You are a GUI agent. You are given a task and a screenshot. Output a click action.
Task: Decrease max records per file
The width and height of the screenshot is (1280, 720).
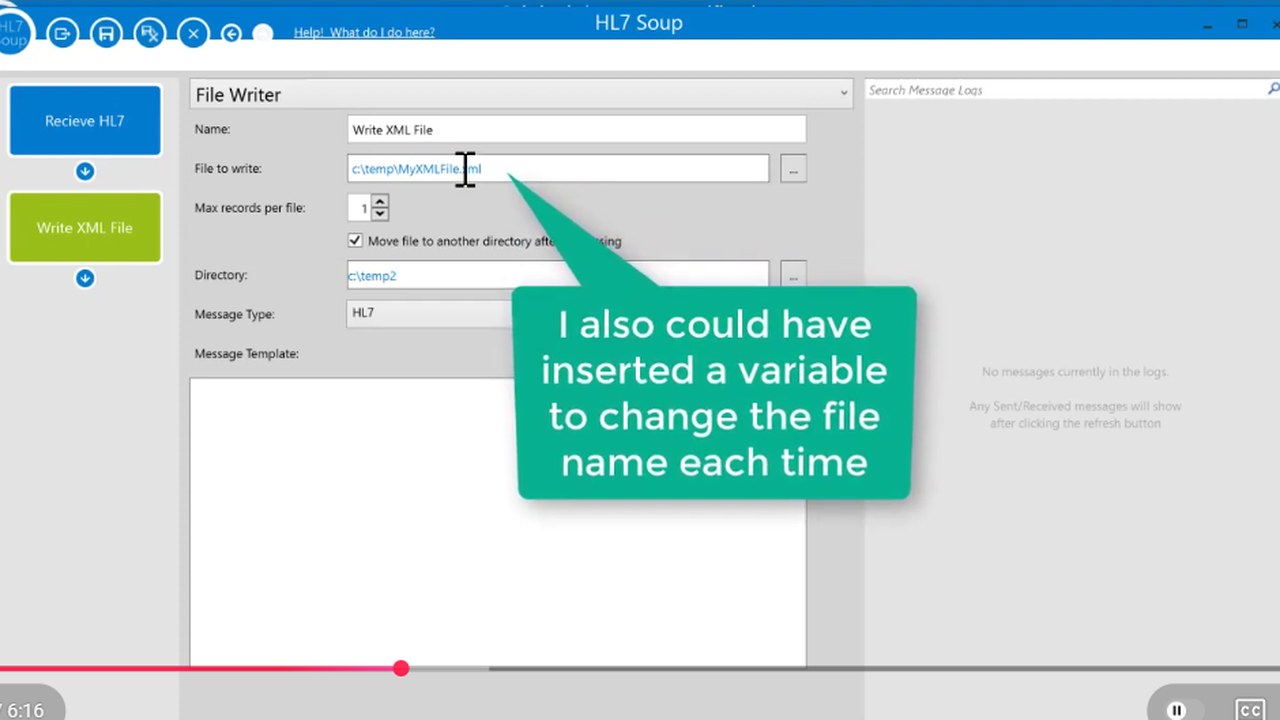[379, 214]
